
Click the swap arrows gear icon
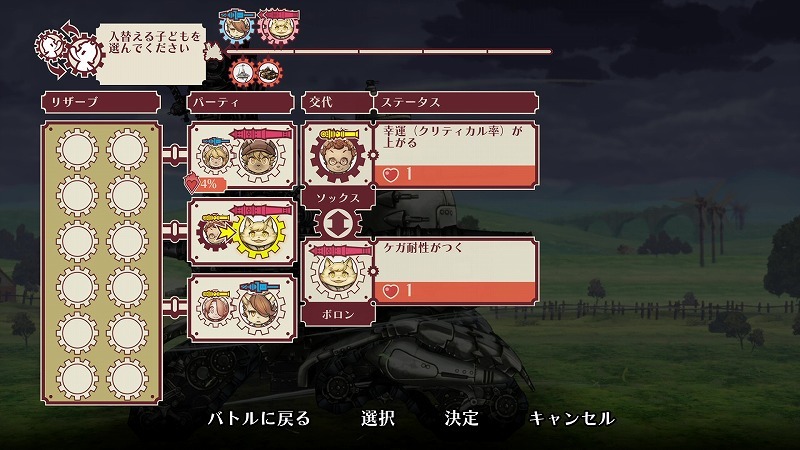pyautogui.click(x=338, y=223)
